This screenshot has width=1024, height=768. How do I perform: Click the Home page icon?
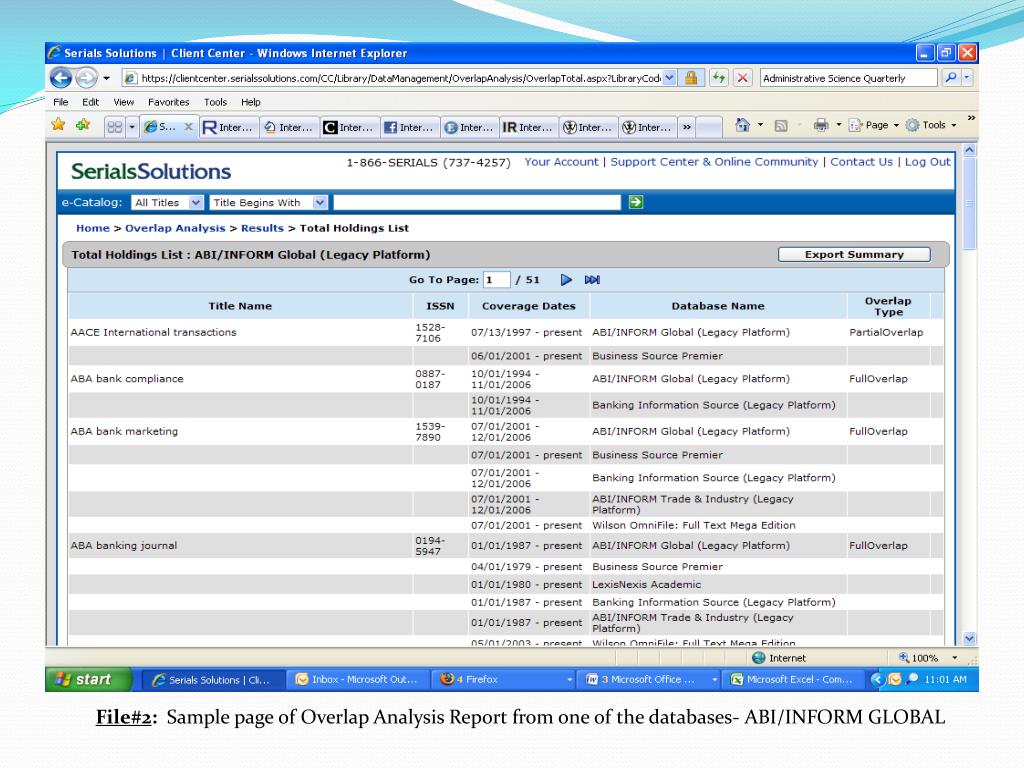(742, 125)
